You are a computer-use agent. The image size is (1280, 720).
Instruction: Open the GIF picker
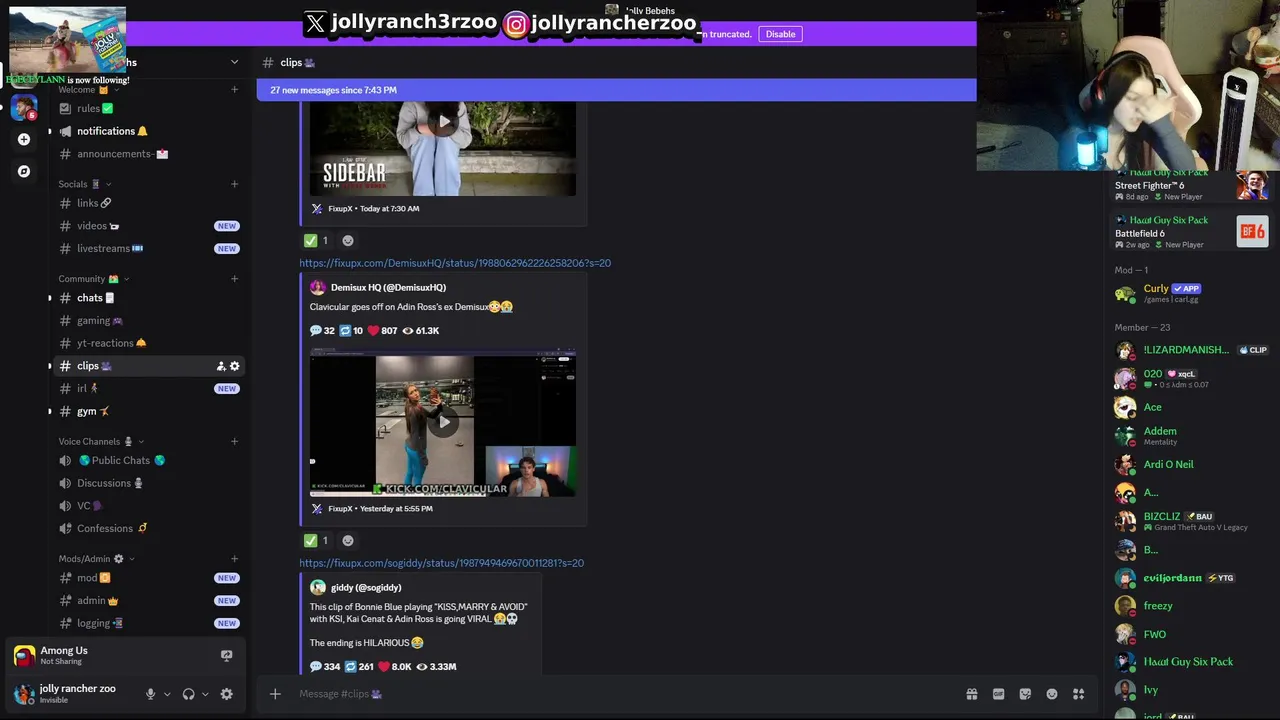point(998,694)
